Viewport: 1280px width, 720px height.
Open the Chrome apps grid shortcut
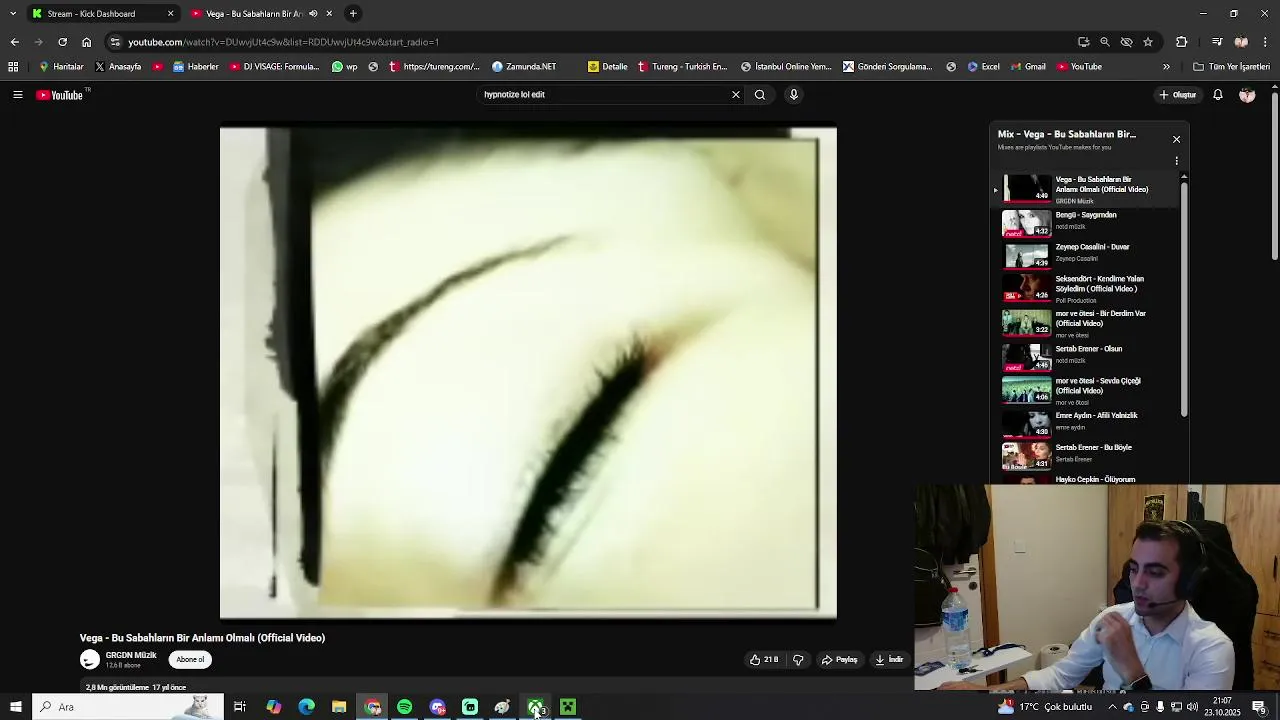(x=13, y=67)
